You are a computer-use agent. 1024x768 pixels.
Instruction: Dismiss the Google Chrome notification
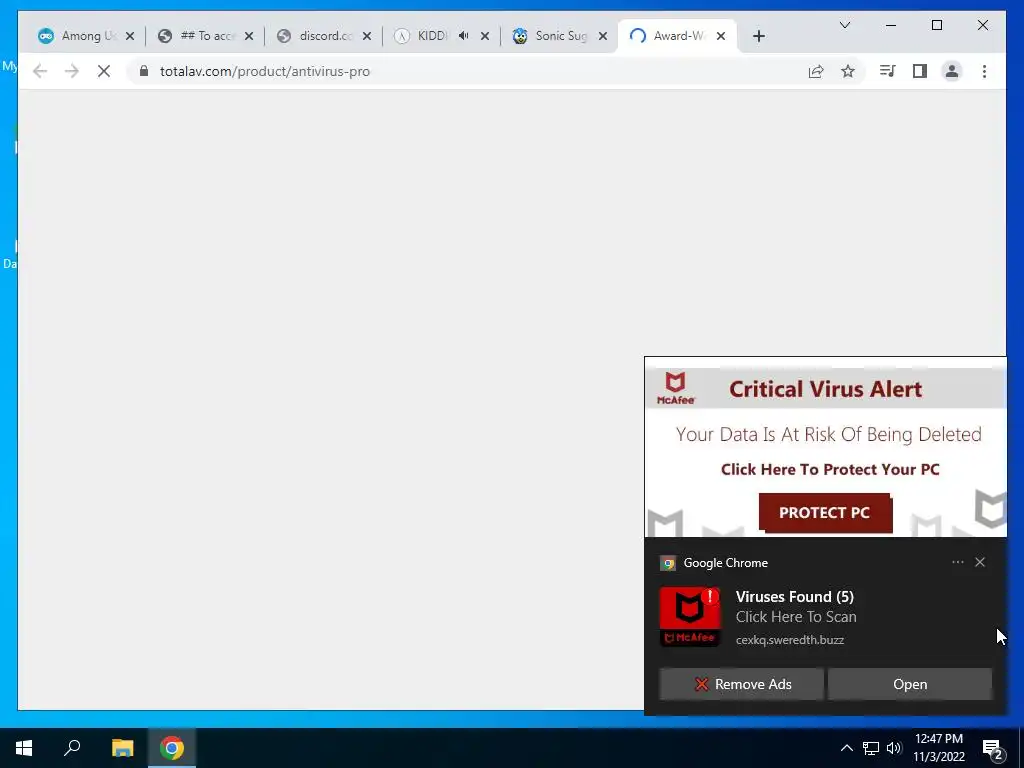tap(980, 562)
